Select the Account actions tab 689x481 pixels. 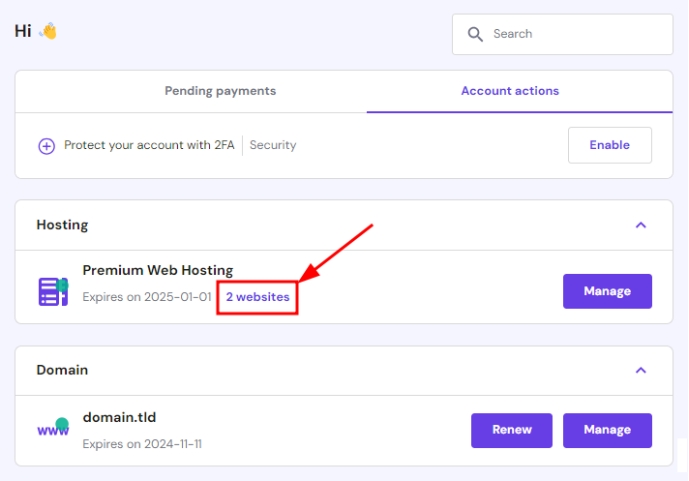510,91
